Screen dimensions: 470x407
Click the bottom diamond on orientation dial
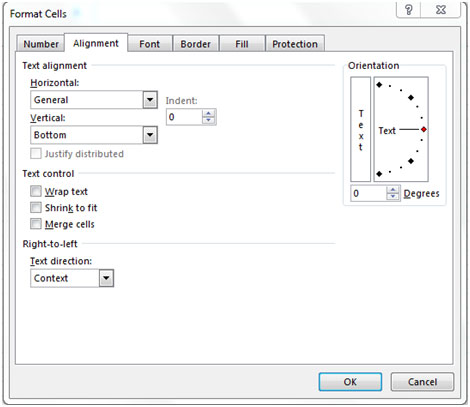pyautogui.click(x=379, y=174)
